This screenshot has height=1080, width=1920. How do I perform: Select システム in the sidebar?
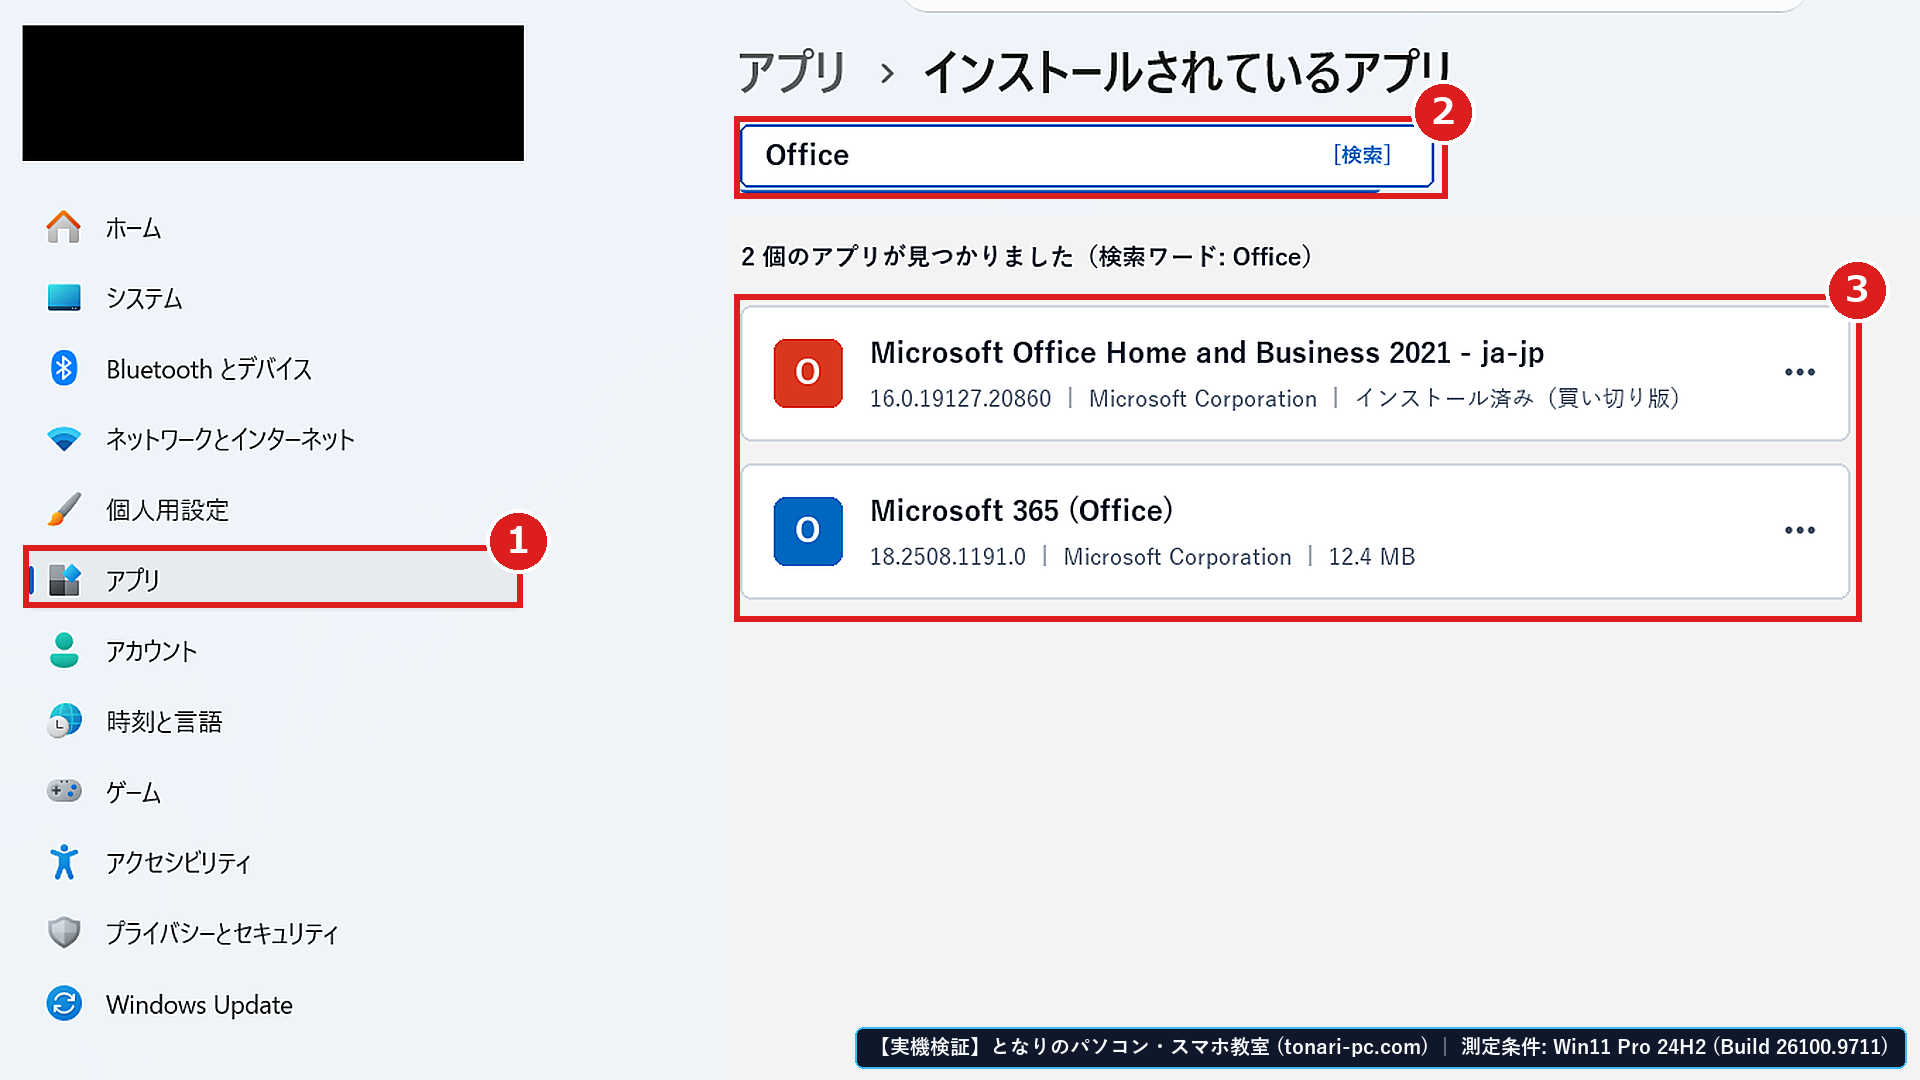(x=145, y=298)
